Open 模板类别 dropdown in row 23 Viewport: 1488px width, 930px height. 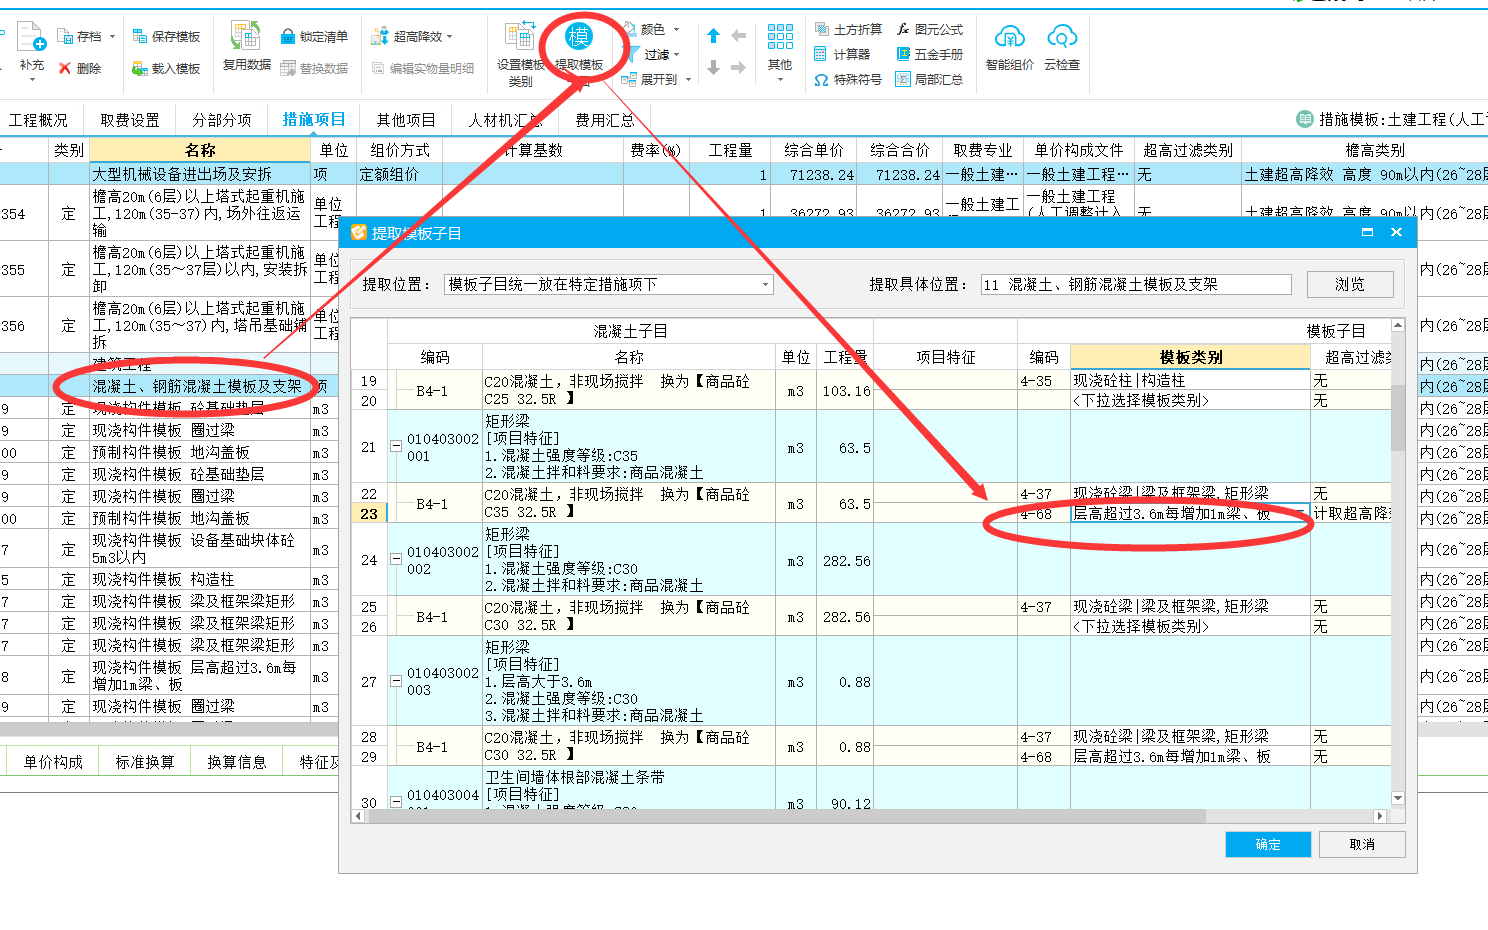(x=1300, y=513)
